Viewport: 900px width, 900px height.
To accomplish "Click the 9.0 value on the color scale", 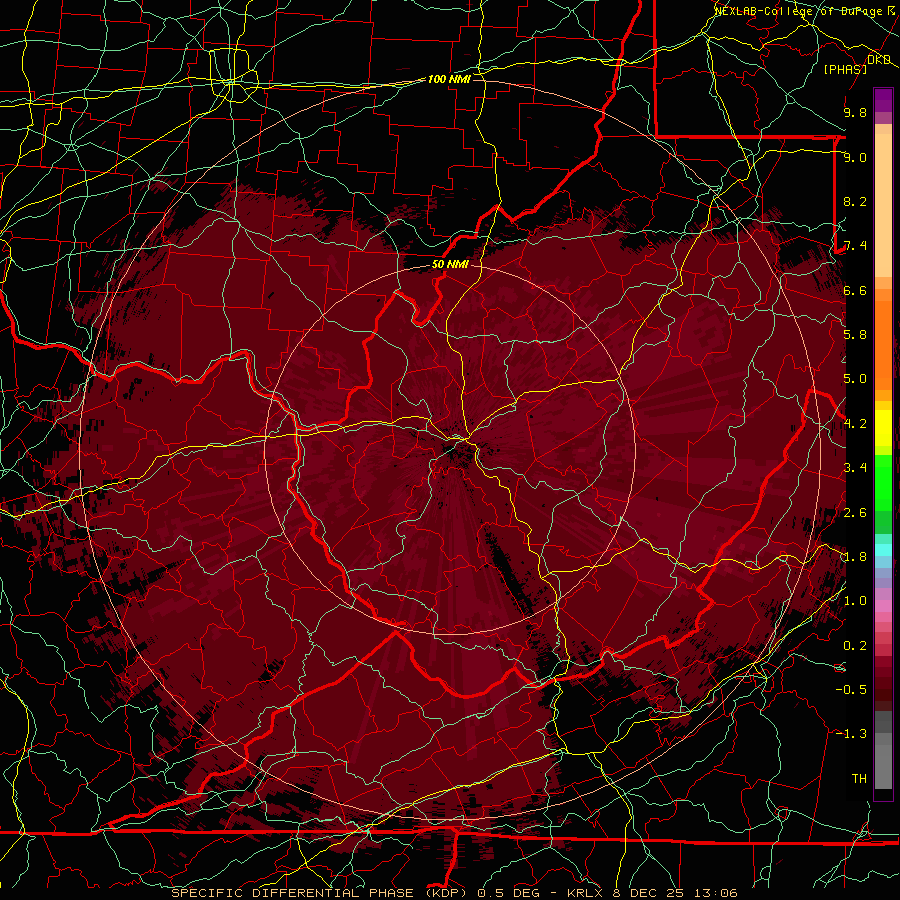I will click(x=855, y=157).
